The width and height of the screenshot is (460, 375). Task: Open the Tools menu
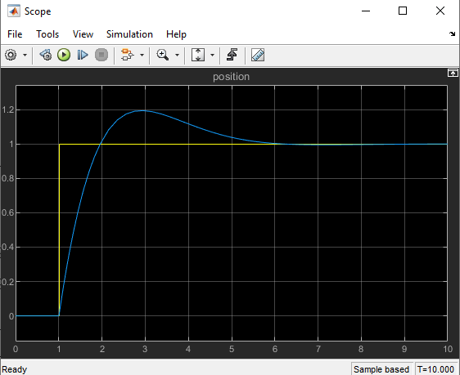click(47, 34)
